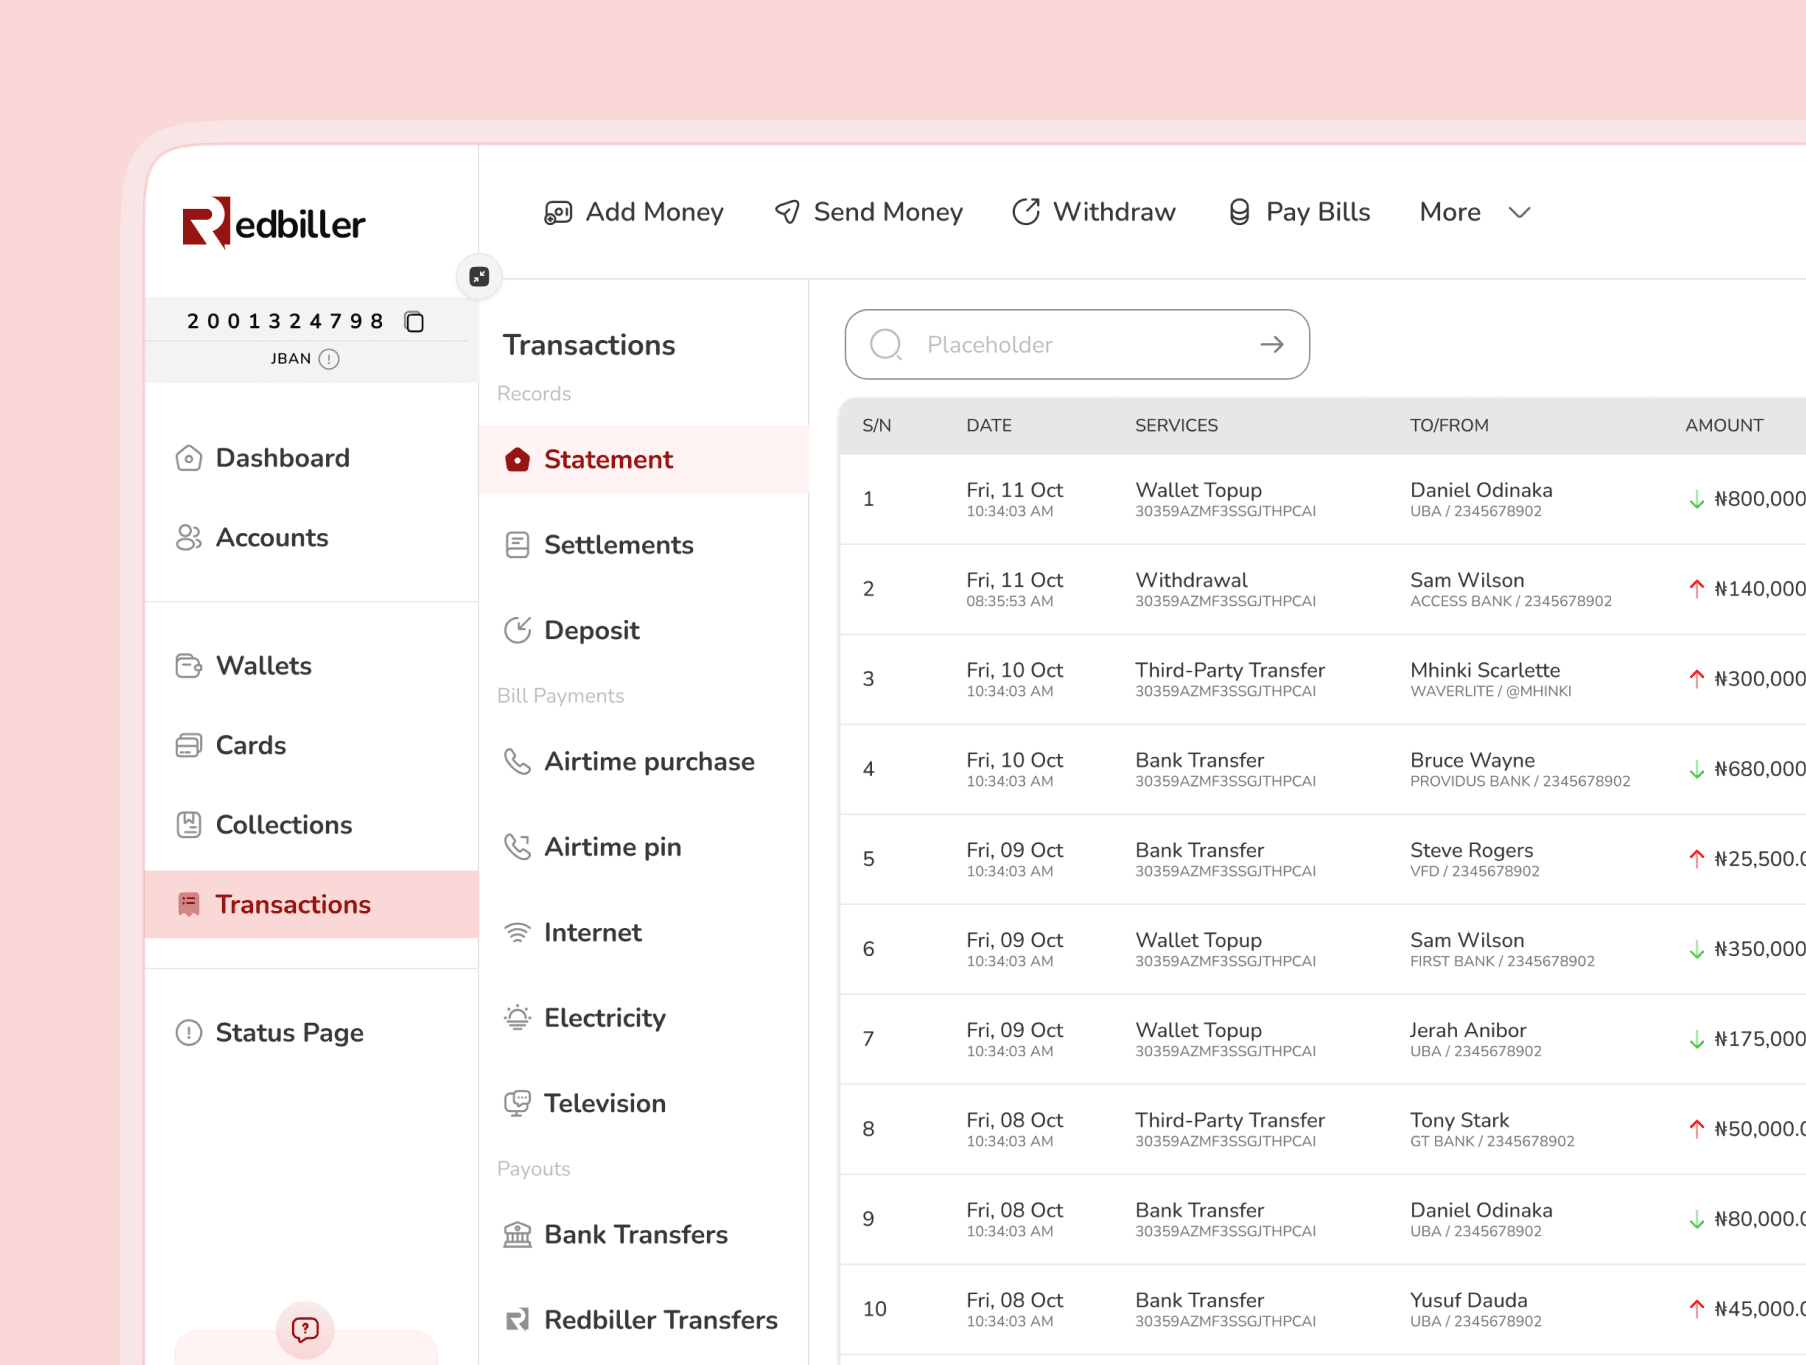Screen dimensions: 1806x1365
Task: Submit search with the arrow icon
Action: coord(1271,345)
